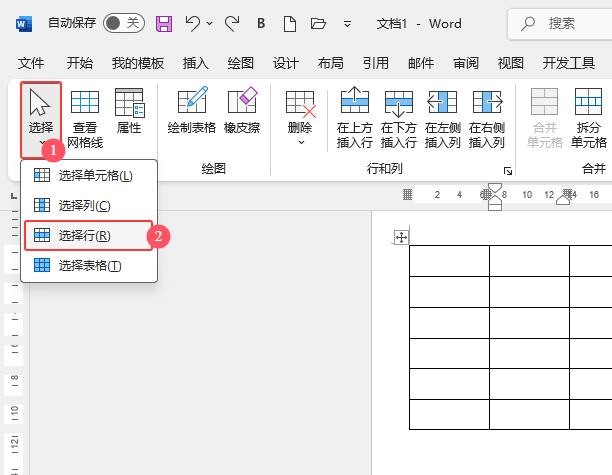Screen dimensions: 612x475
Task: Click the bottom-left table cell
Action: 449,415
